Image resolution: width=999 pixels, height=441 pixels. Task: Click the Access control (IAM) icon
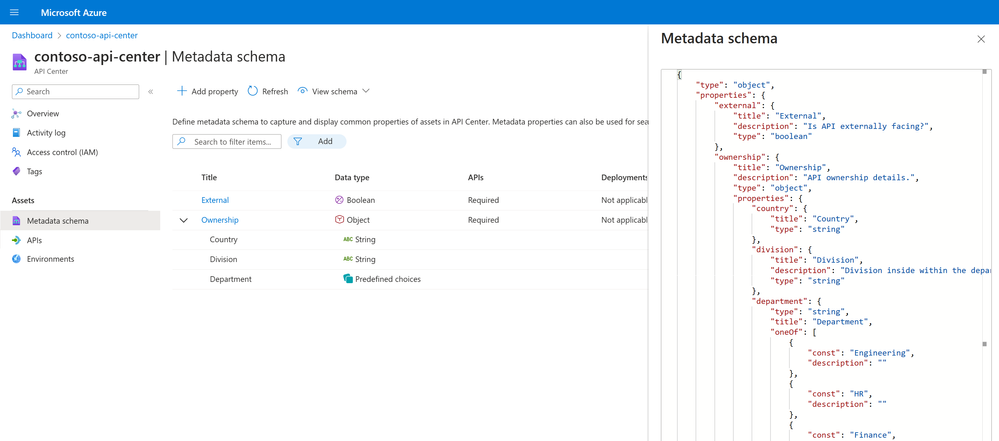point(17,152)
